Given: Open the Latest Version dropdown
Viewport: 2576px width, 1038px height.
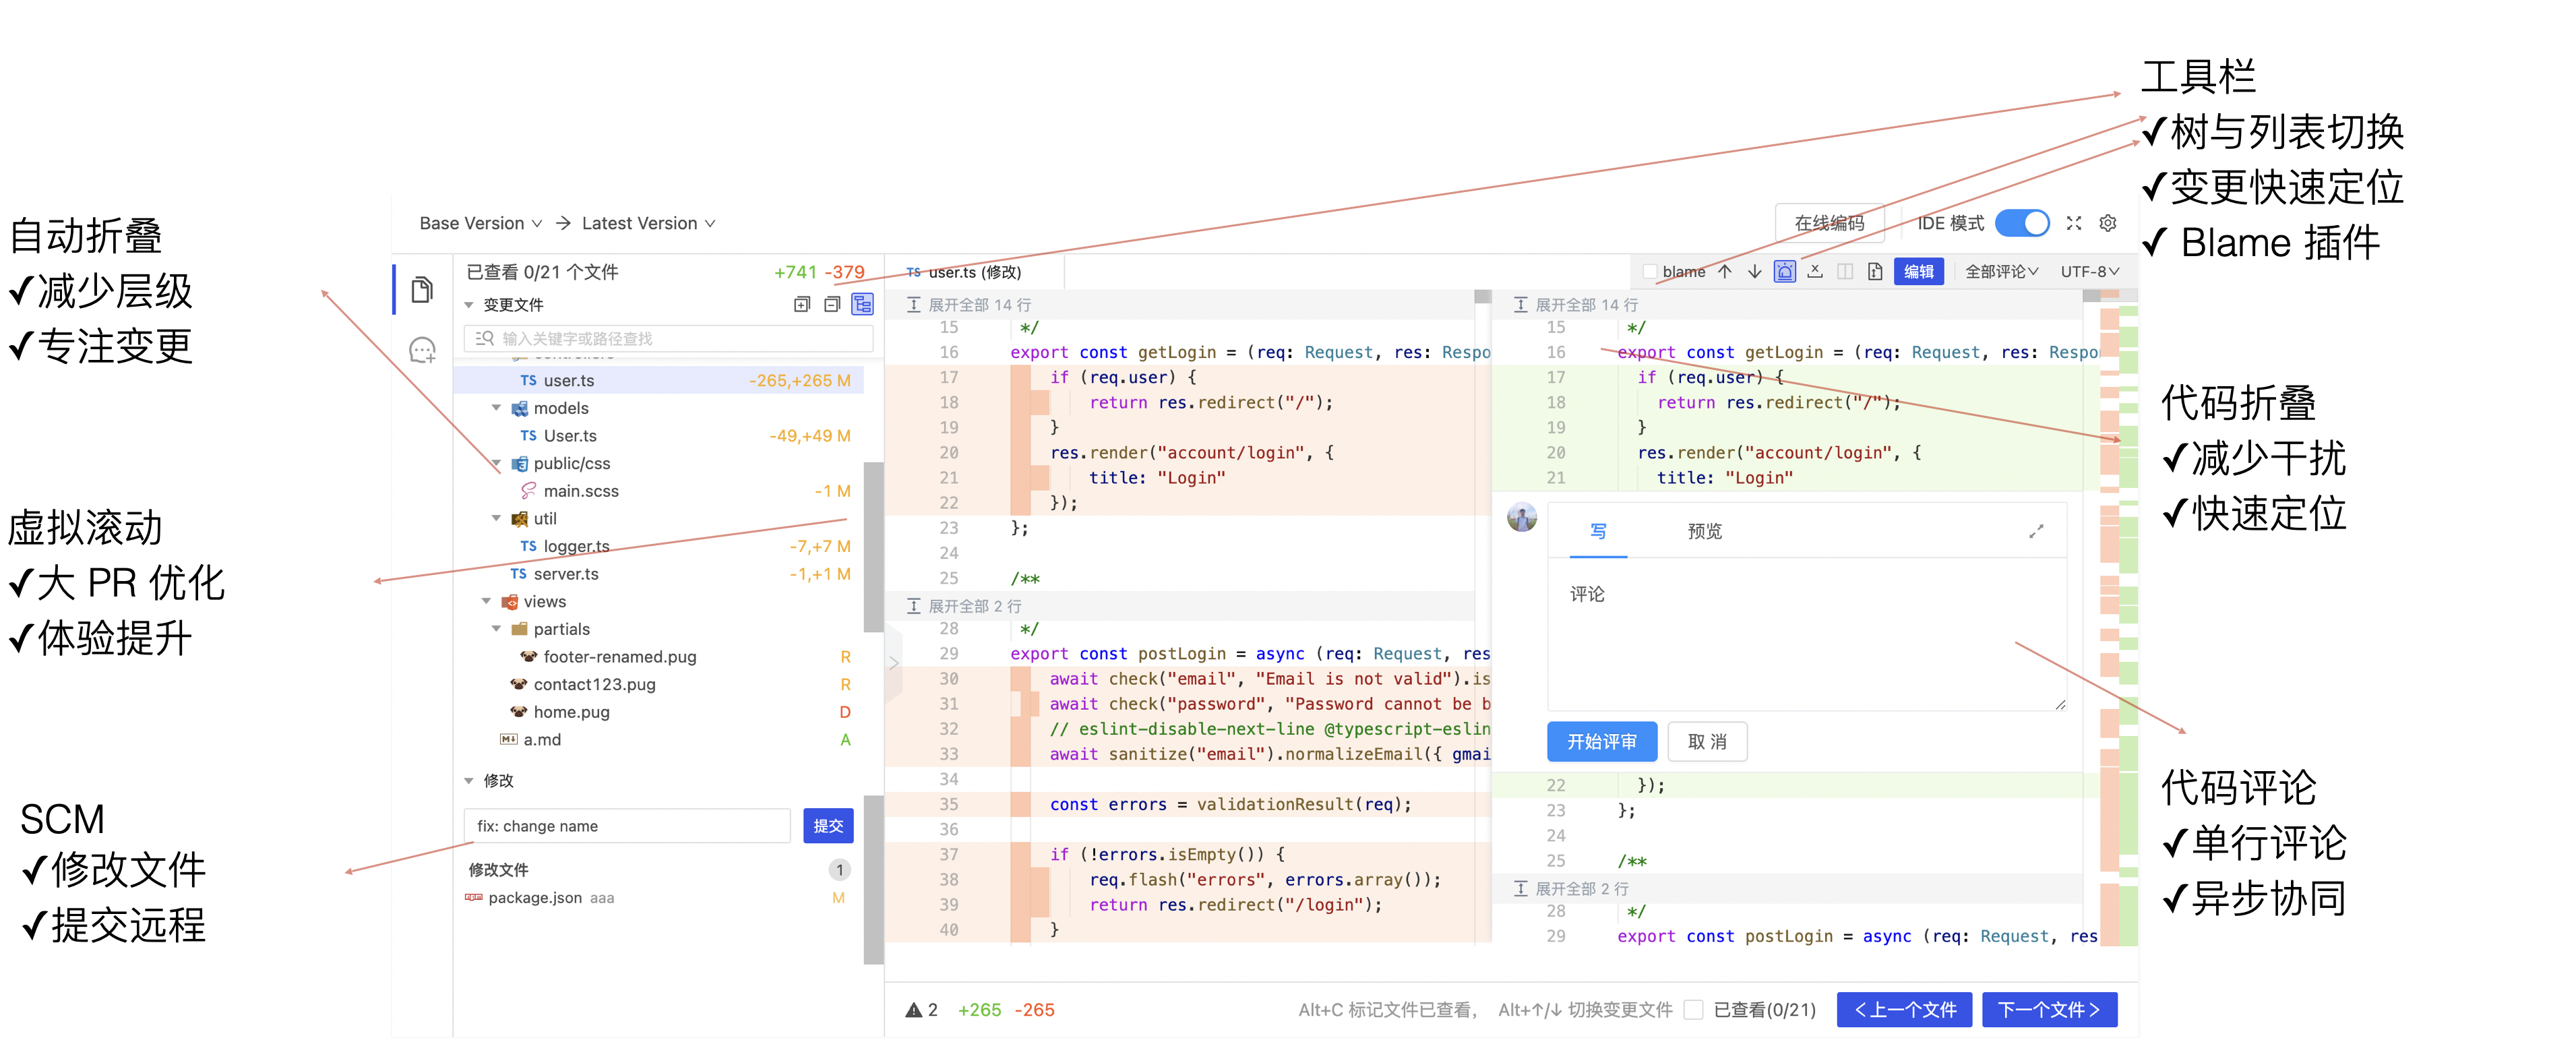Looking at the screenshot, I should click(648, 223).
